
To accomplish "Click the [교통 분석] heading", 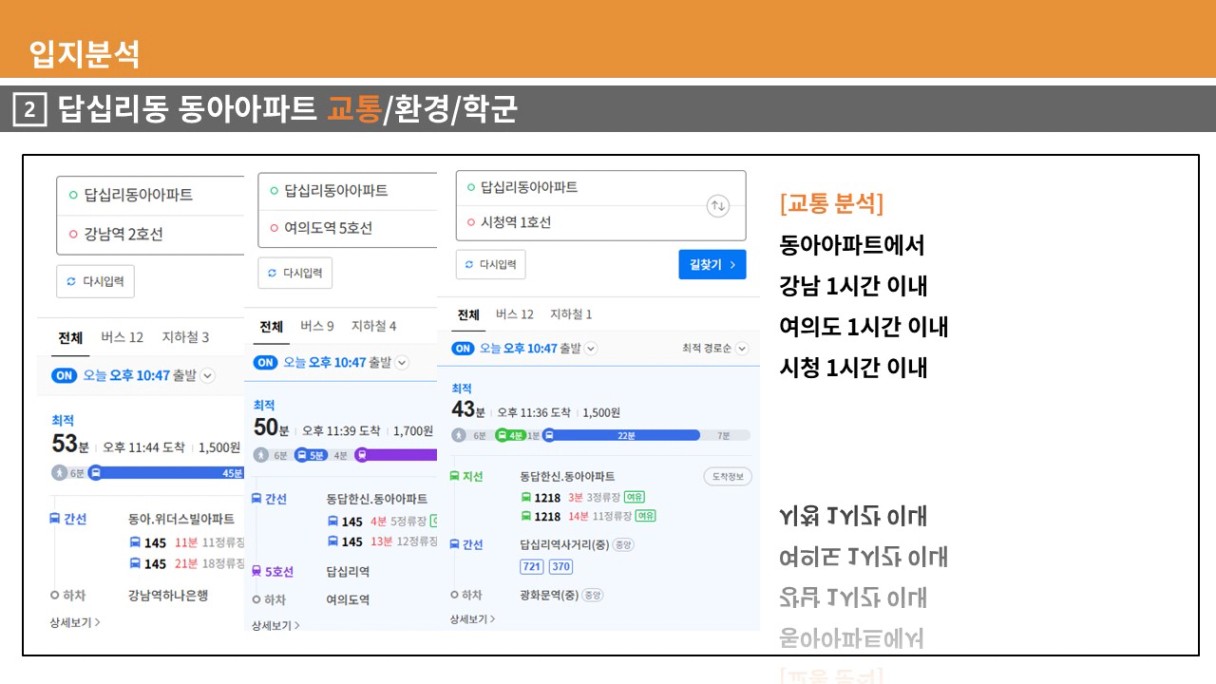I will click(832, 204).
